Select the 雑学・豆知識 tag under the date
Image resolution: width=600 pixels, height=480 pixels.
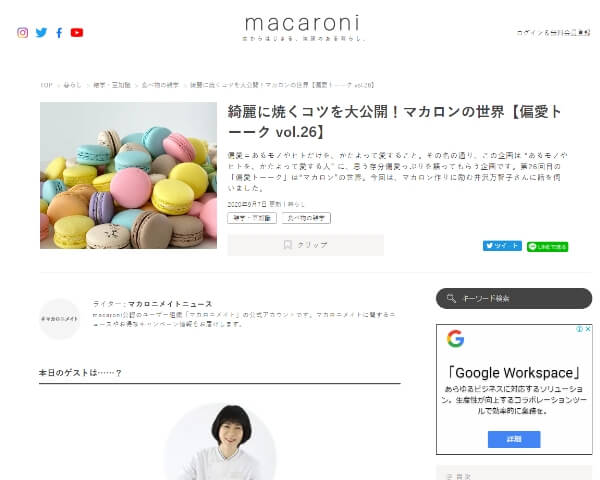[252, 218]
